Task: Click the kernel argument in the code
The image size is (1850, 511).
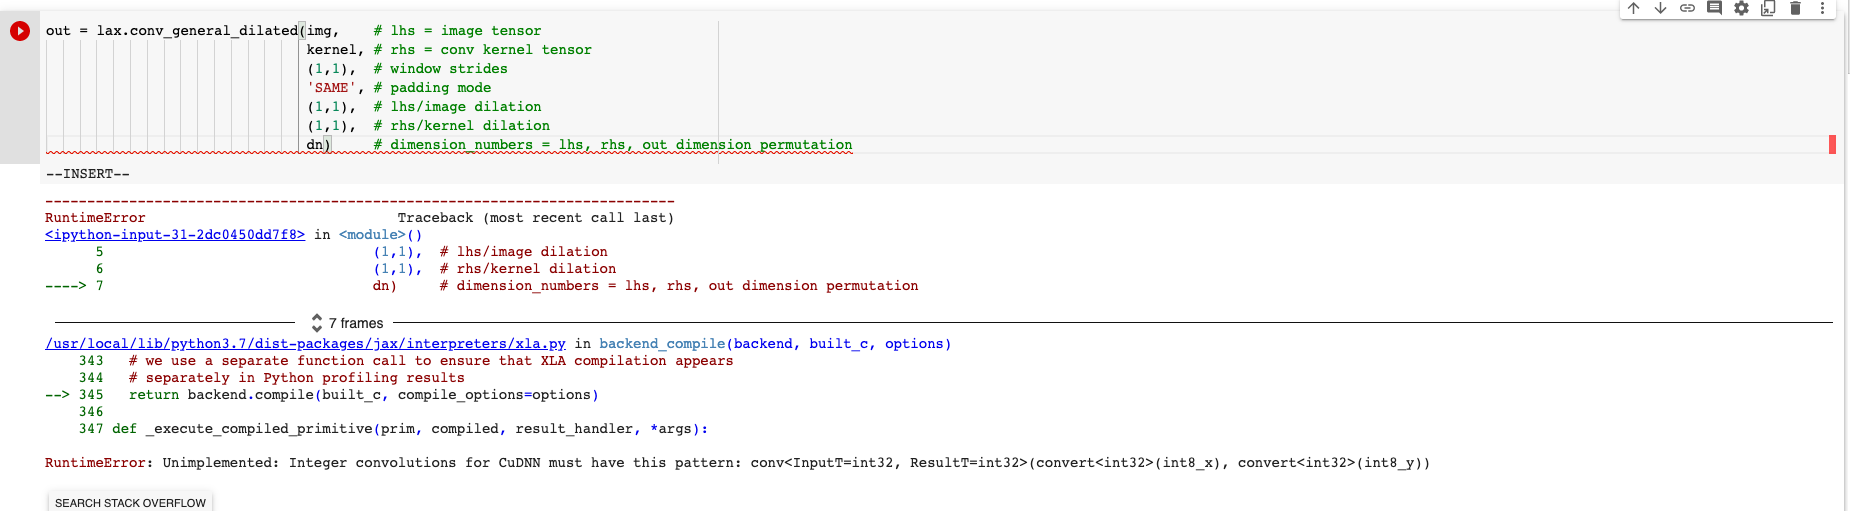Action: 332,50
